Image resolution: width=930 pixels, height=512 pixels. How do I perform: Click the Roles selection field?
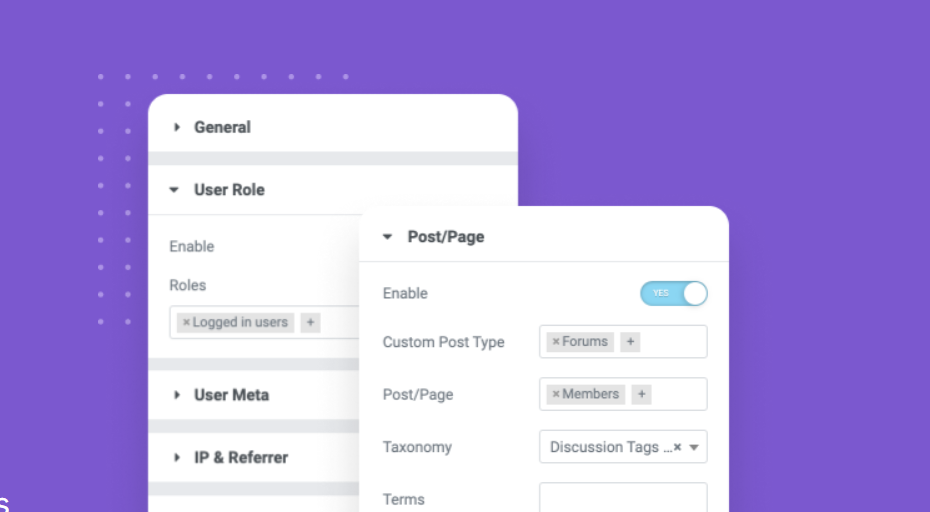(340, 323)
